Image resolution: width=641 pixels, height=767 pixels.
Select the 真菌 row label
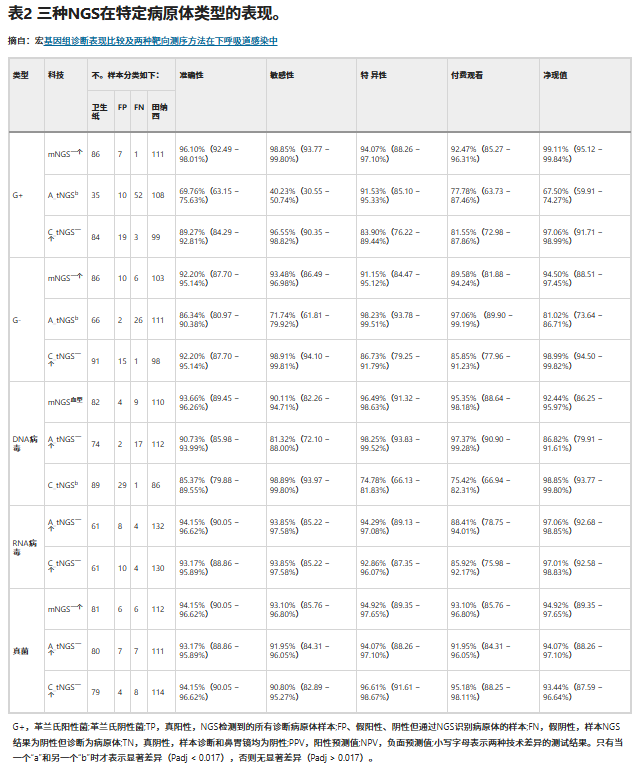(x=20, y=651)
